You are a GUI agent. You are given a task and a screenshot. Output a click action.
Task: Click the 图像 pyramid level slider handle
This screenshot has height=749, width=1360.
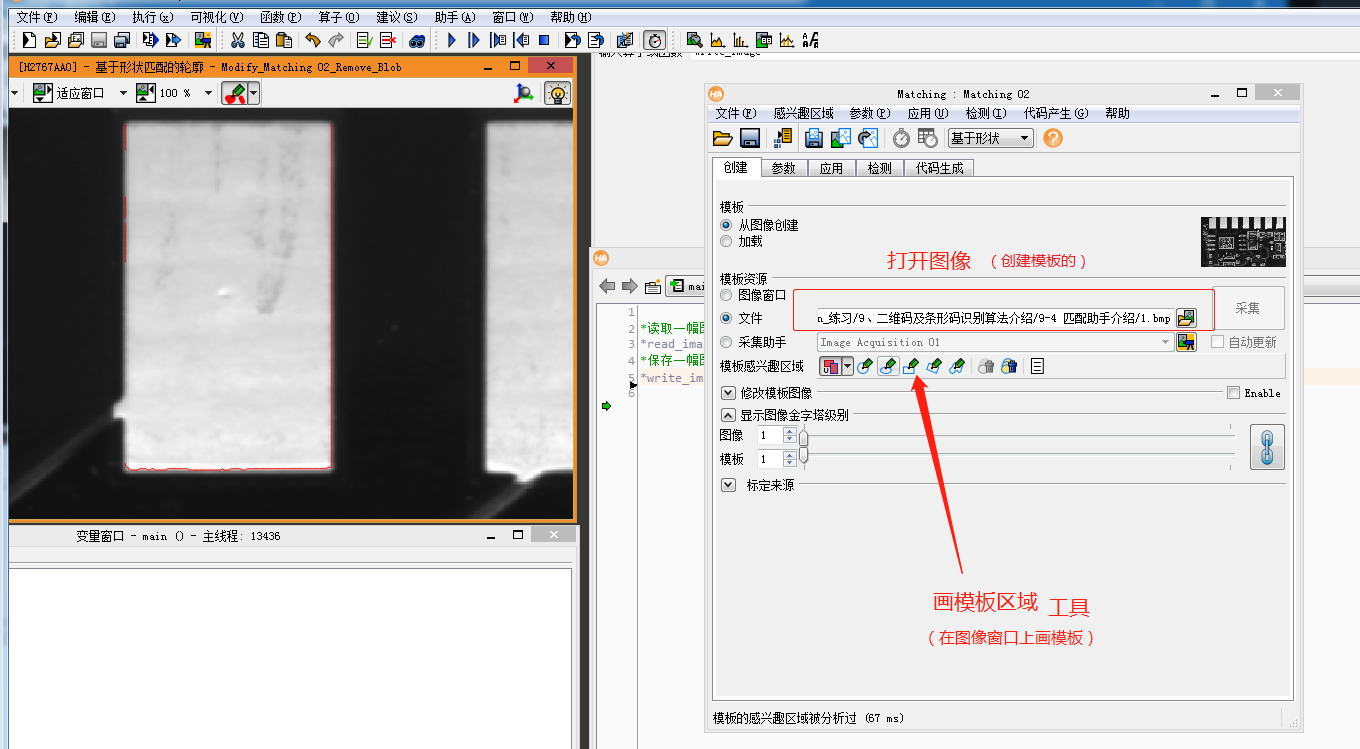(x=802, y=435)
